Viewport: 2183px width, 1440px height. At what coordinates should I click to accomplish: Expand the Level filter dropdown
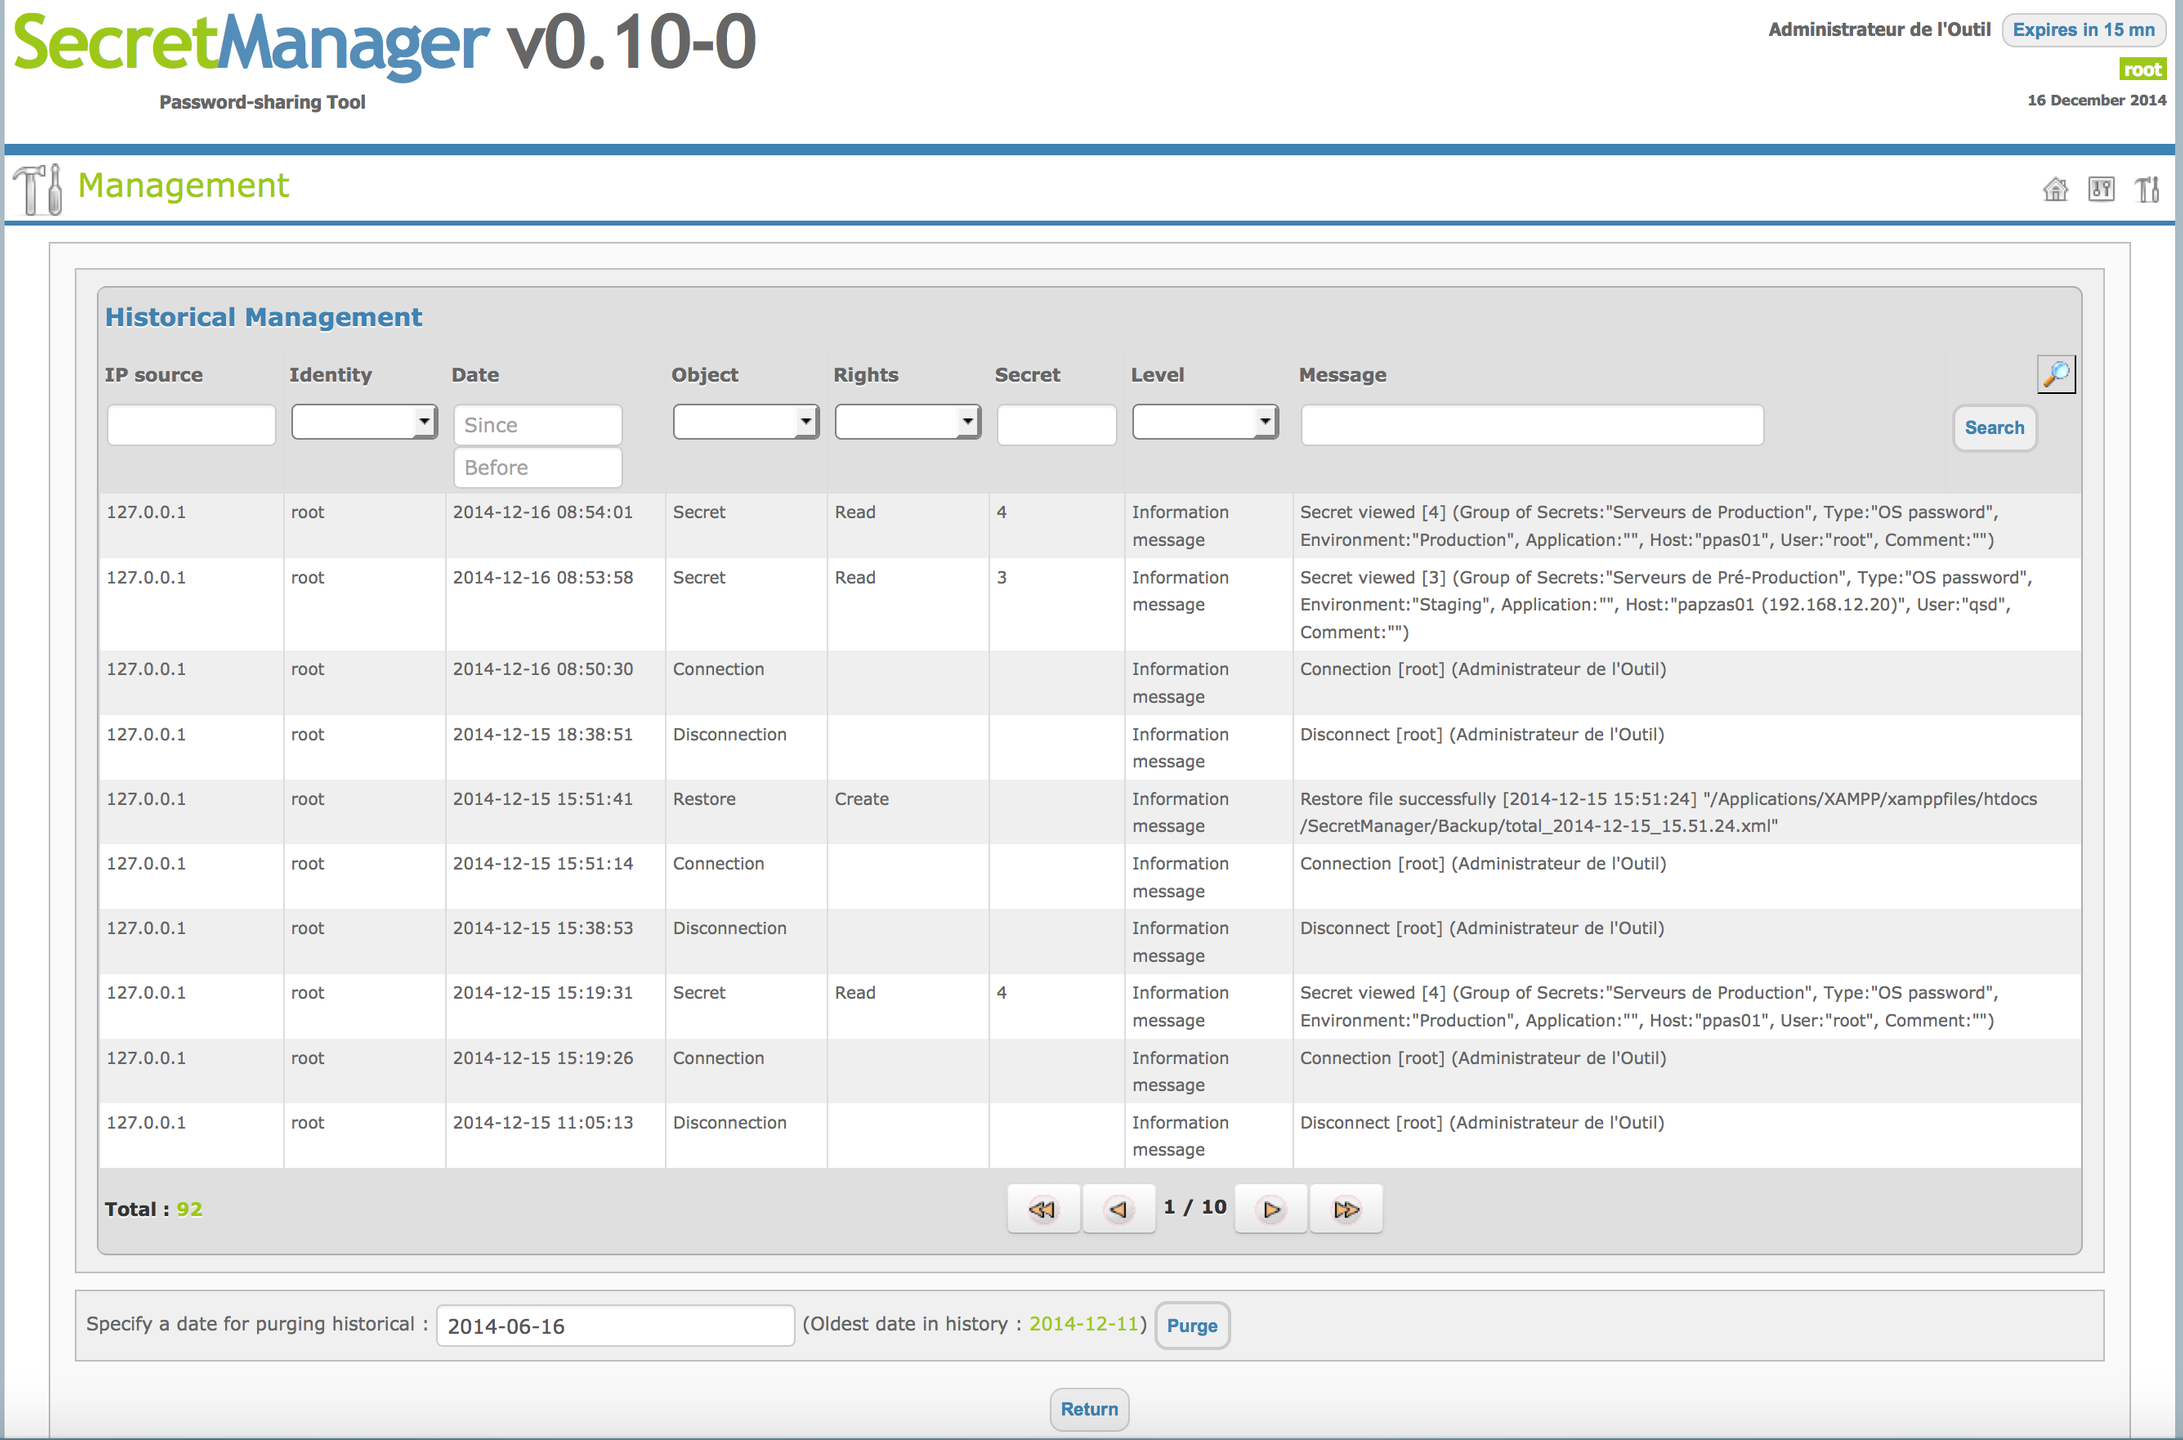(1204, 422)
